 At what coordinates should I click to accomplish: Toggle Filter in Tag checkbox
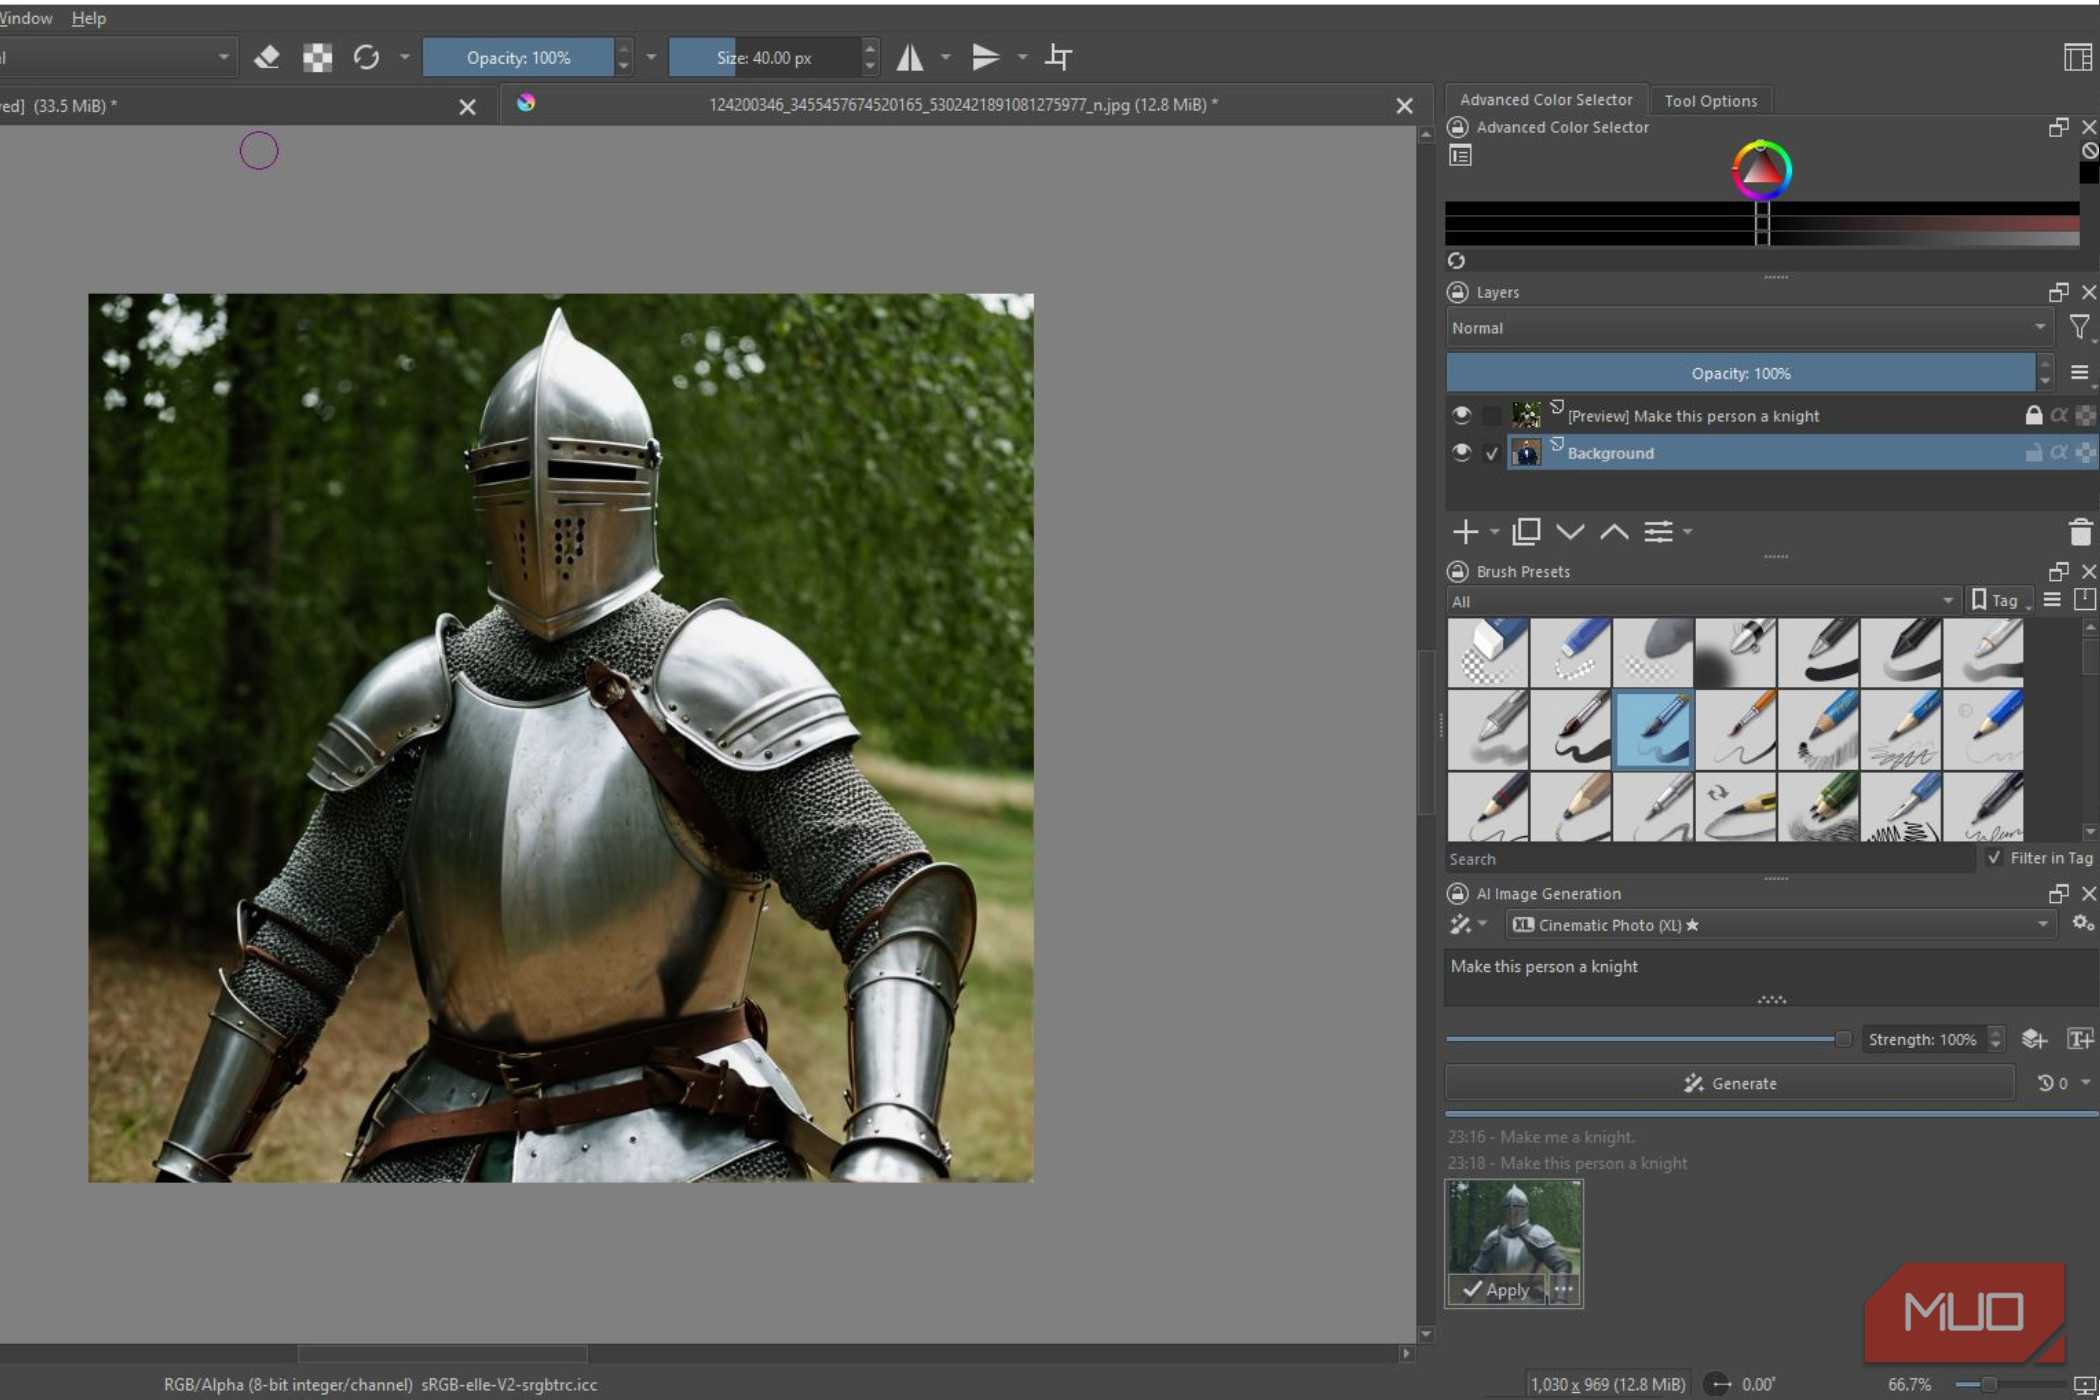tap(1994, 858)
